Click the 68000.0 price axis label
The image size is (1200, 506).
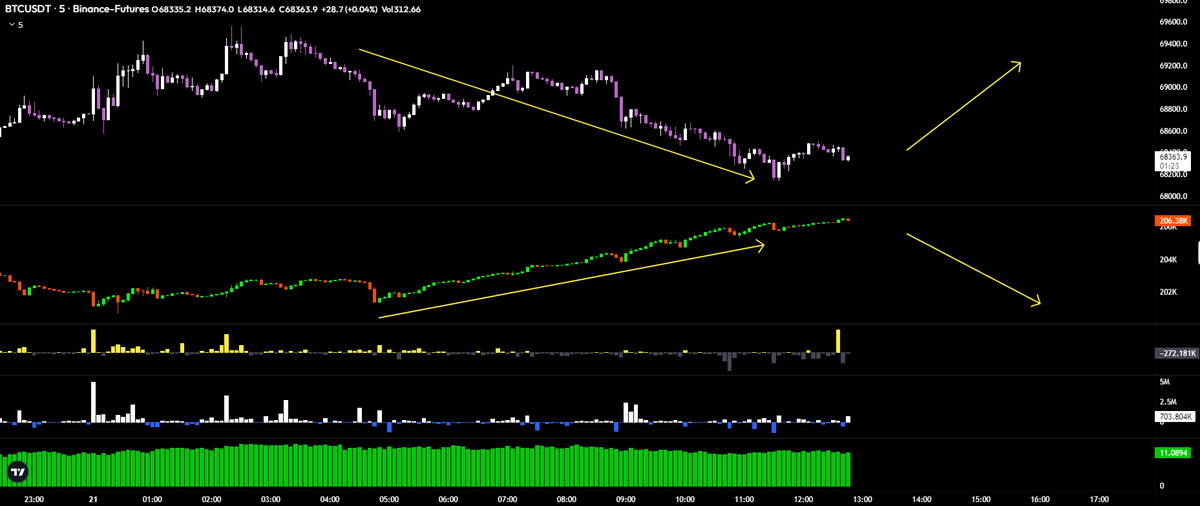click(1173, 197)
